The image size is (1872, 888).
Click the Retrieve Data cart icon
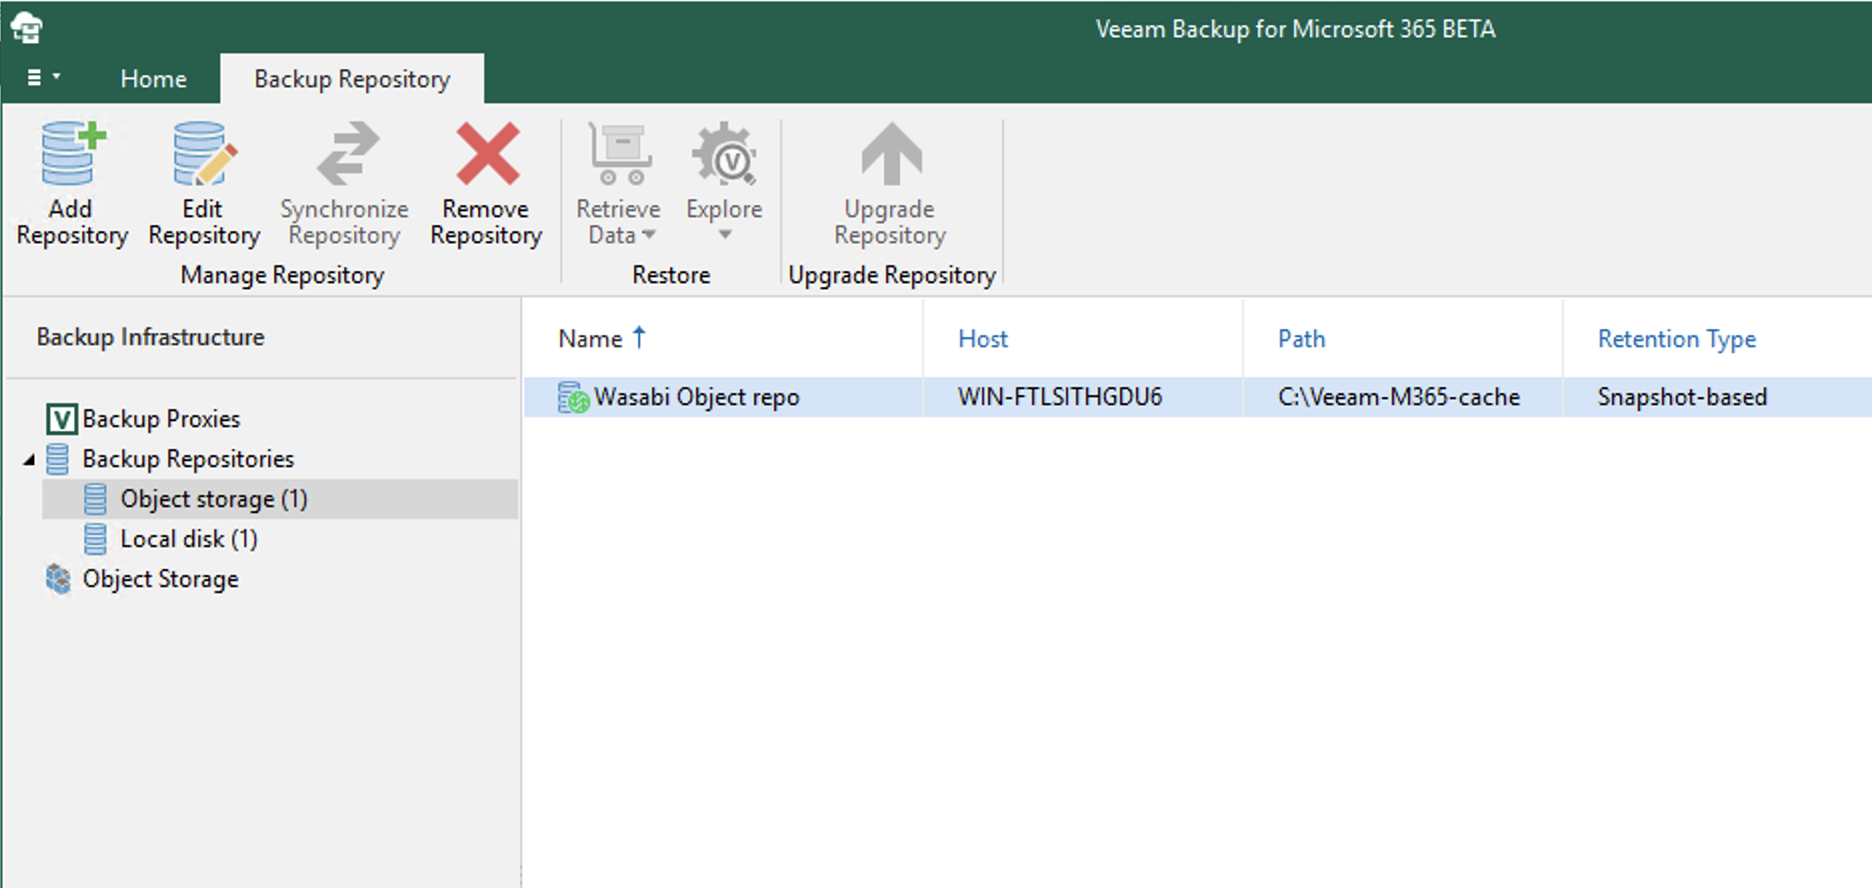tap(619, 153)
